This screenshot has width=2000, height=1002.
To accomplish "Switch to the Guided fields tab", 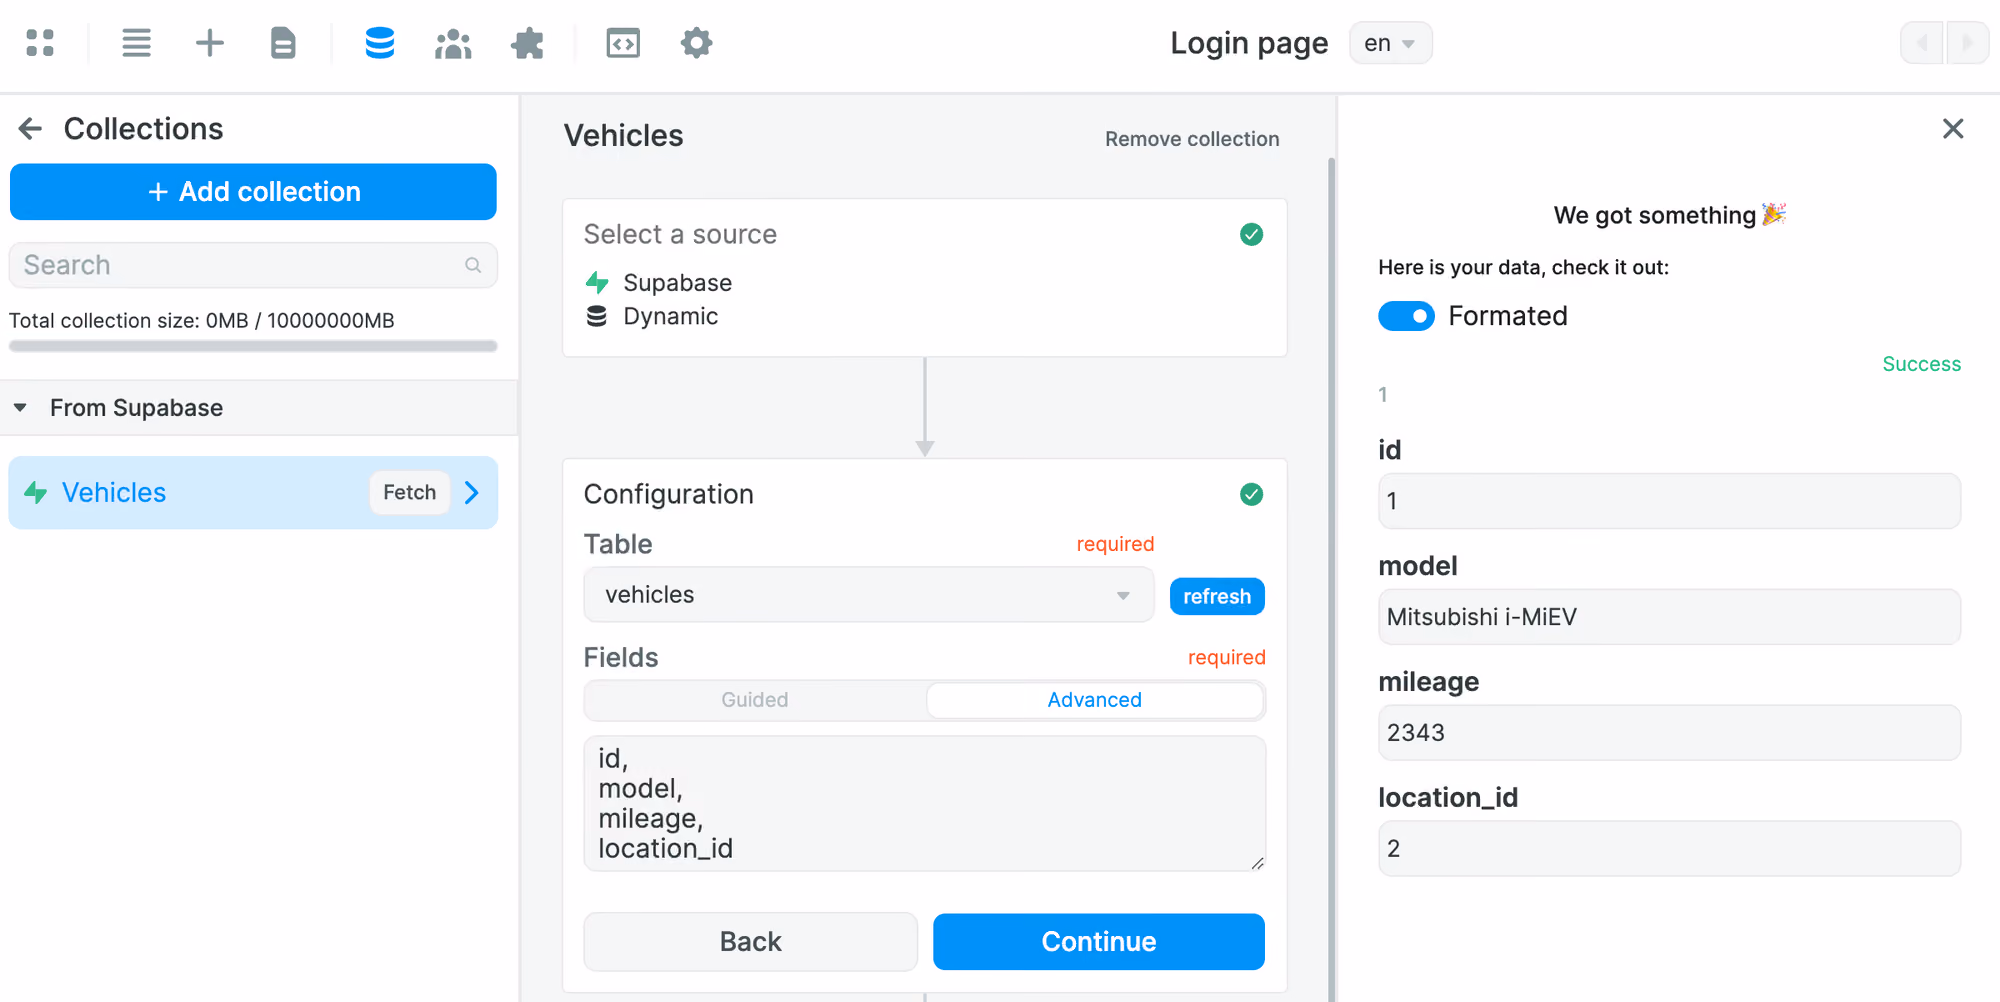I will [x=755, y=700].
